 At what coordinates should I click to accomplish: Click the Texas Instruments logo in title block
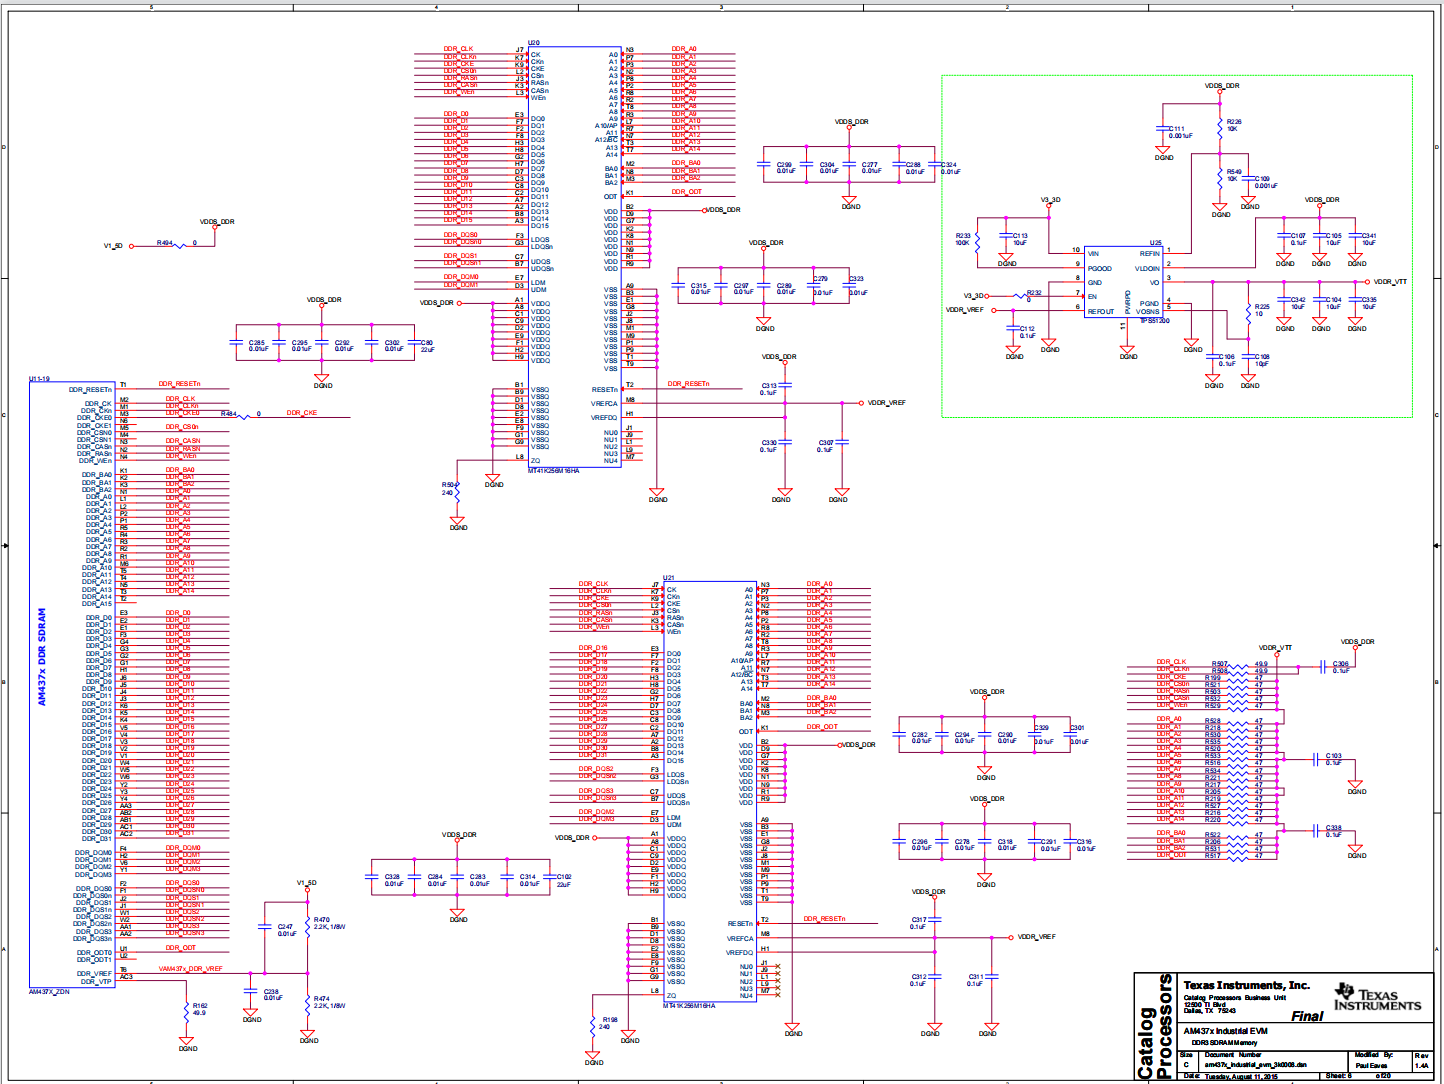coord(1376,997)
